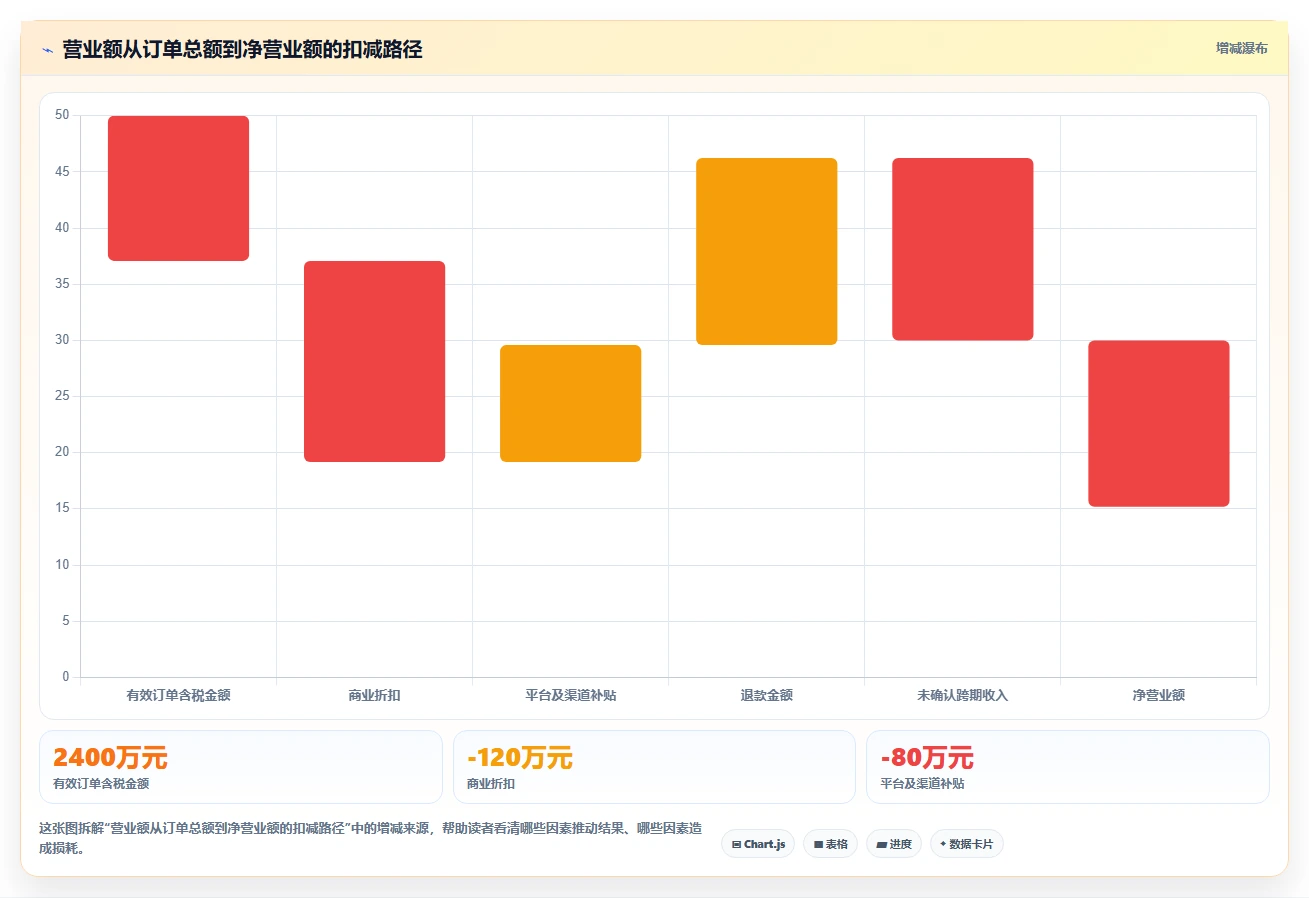Click the 进度 tag chip
Viewport: 1309px width, 898px height.
(x=893, y=844)
